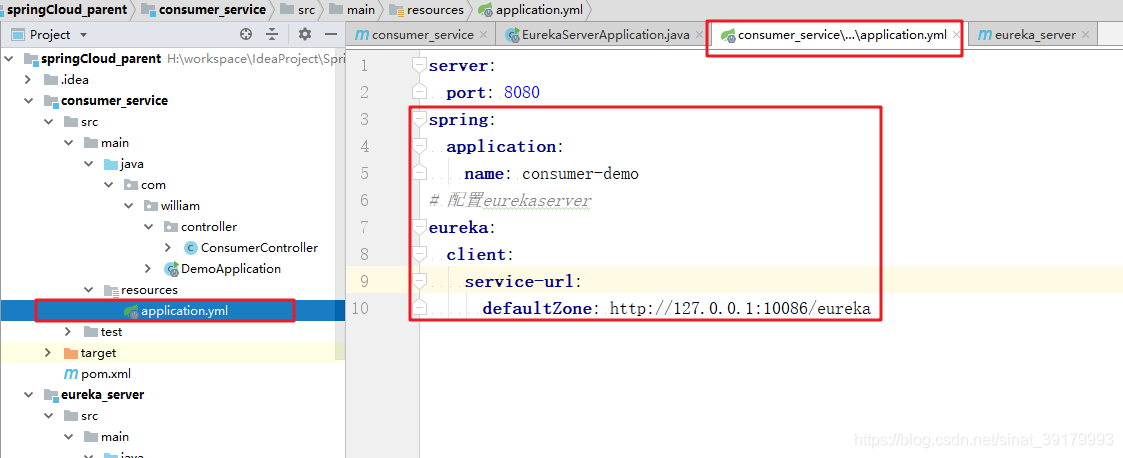Expand the target folder
The image size is (1123, 458).
[48, 353]
